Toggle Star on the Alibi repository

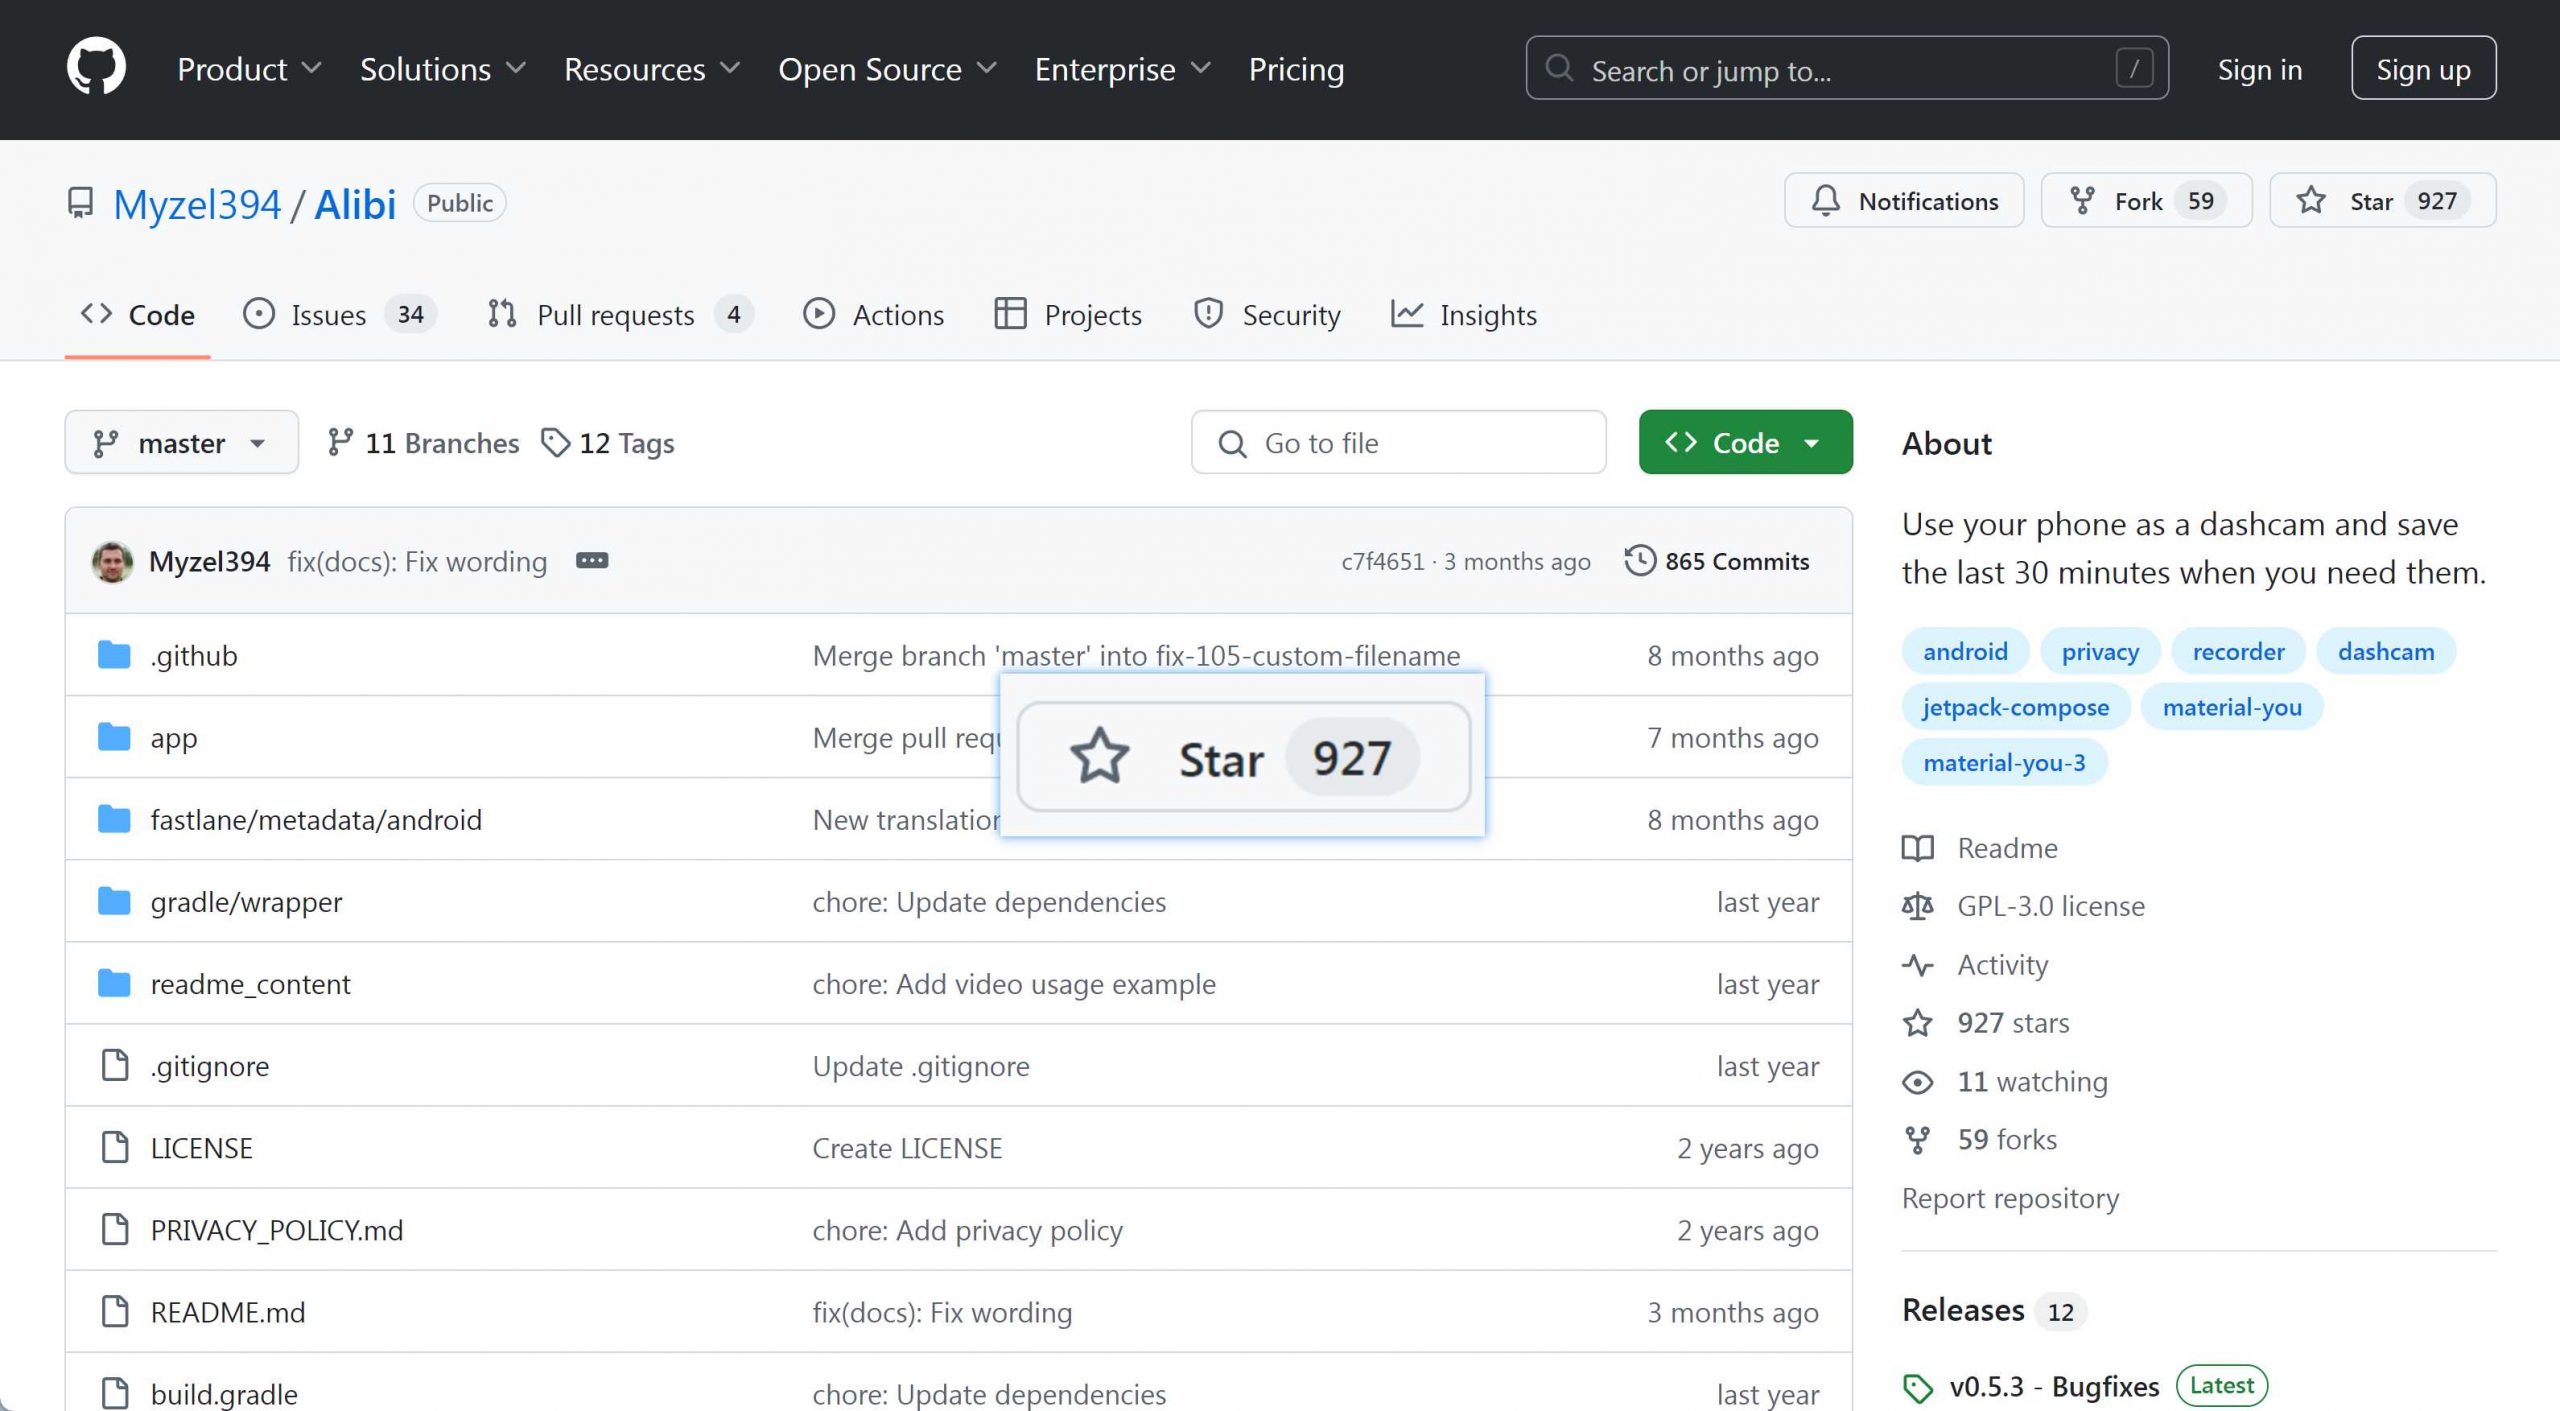pyautogui.click(x=2381, y=201)
